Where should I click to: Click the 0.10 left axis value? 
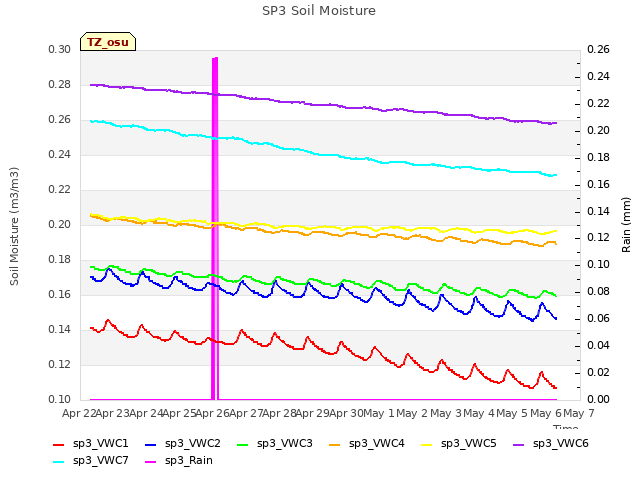[x=60, y=399]
